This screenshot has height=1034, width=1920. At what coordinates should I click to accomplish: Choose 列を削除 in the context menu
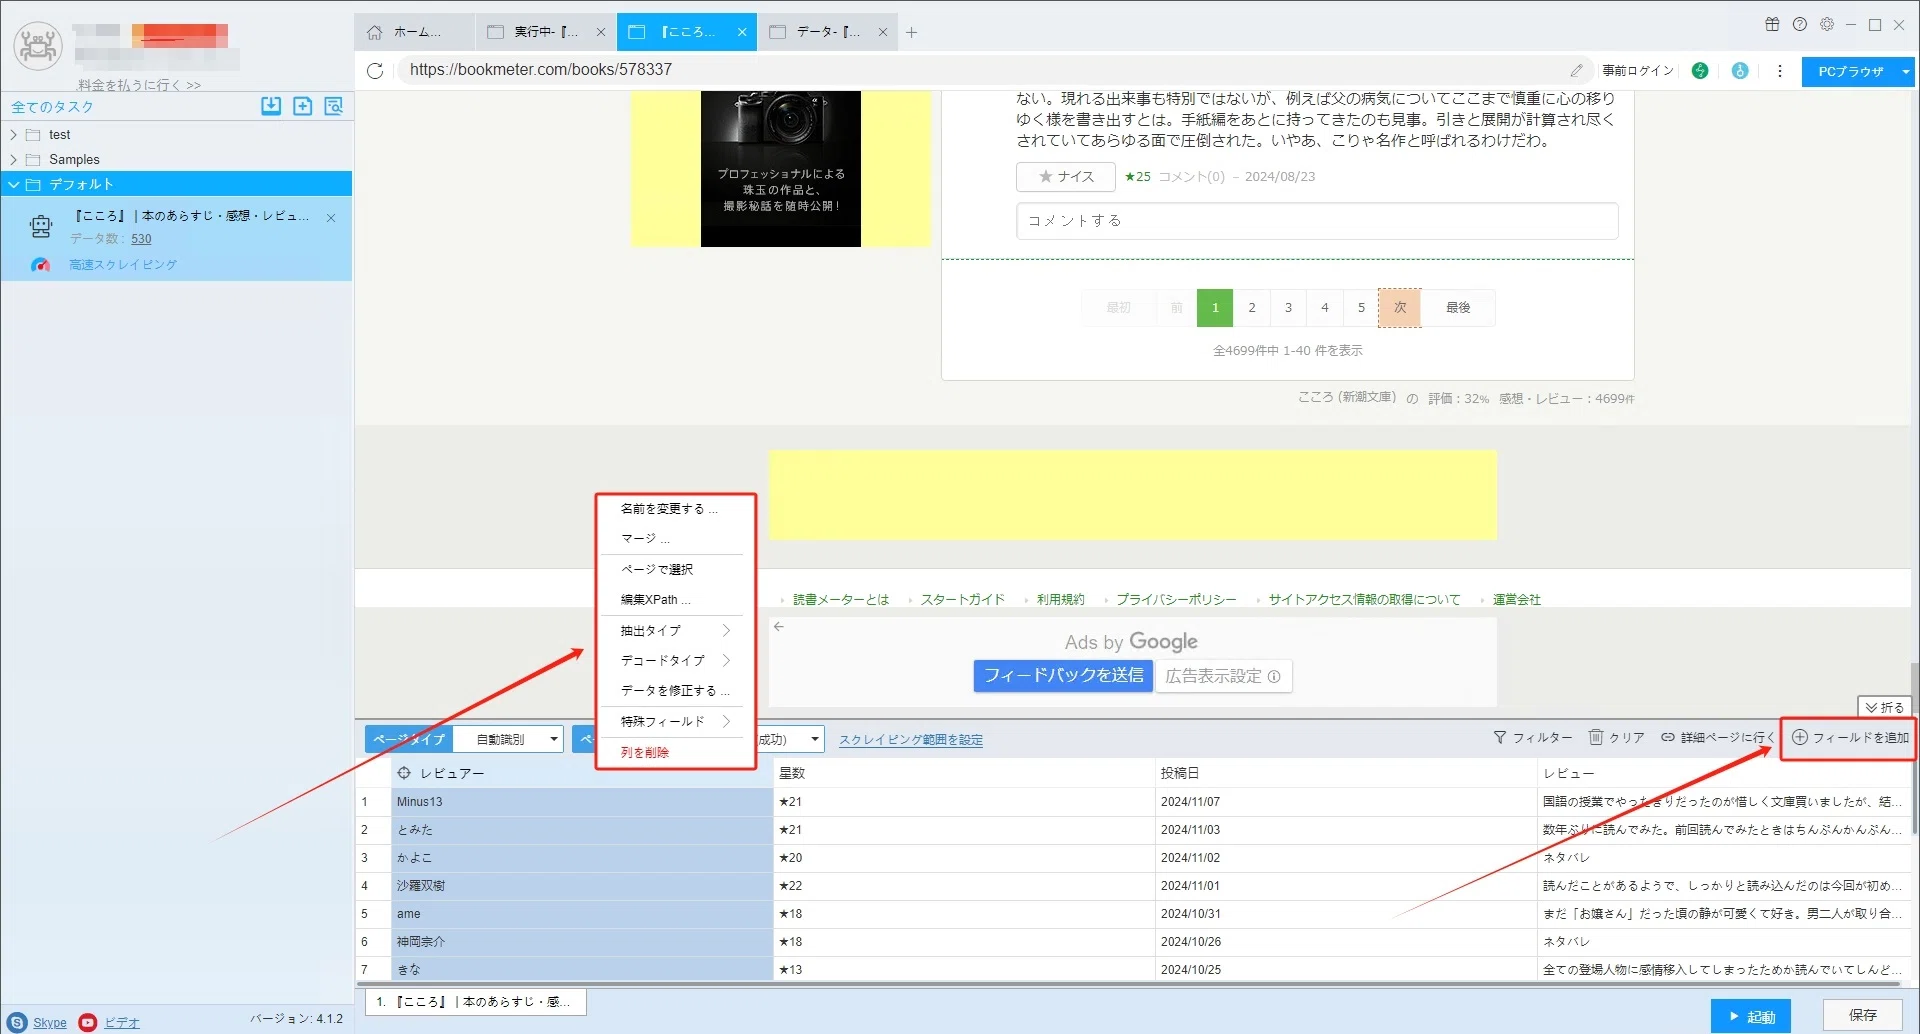645,752
